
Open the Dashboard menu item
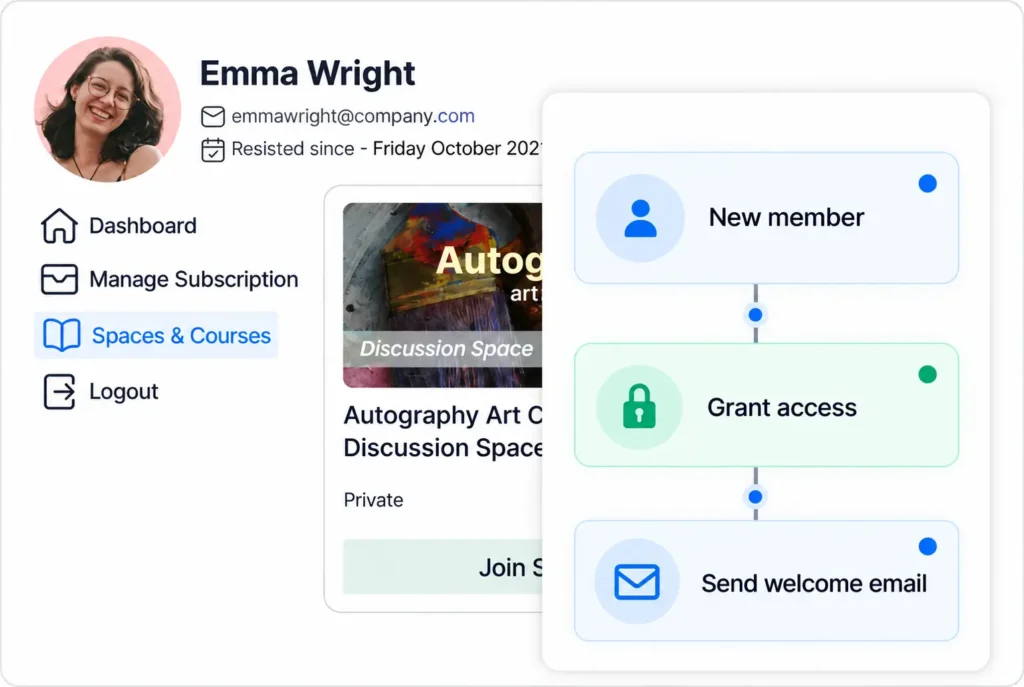click(119, 226)
